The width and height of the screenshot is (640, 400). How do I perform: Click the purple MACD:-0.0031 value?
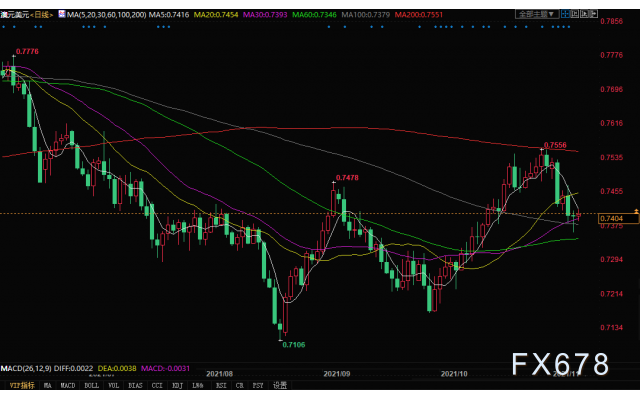tap(165, 369)
